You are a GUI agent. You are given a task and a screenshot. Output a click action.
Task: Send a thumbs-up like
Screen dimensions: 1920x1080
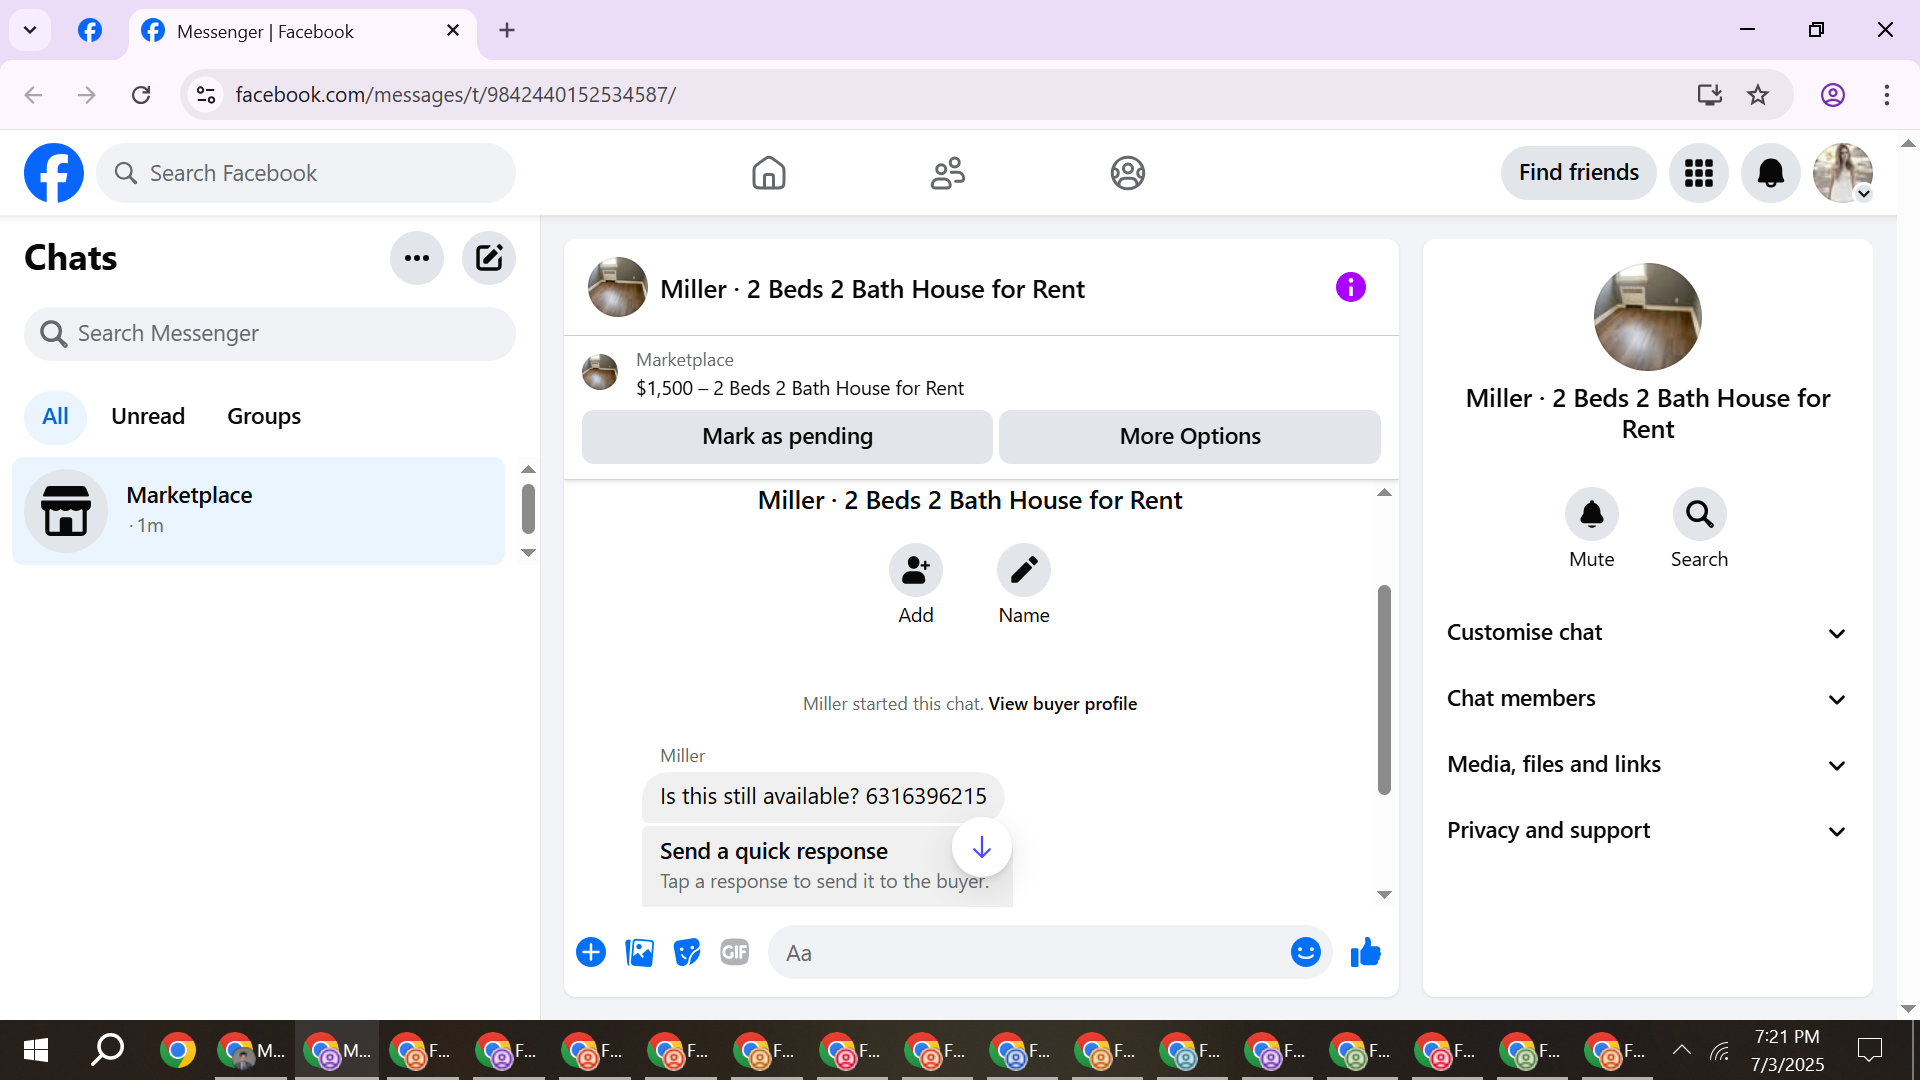[1365, 953]
